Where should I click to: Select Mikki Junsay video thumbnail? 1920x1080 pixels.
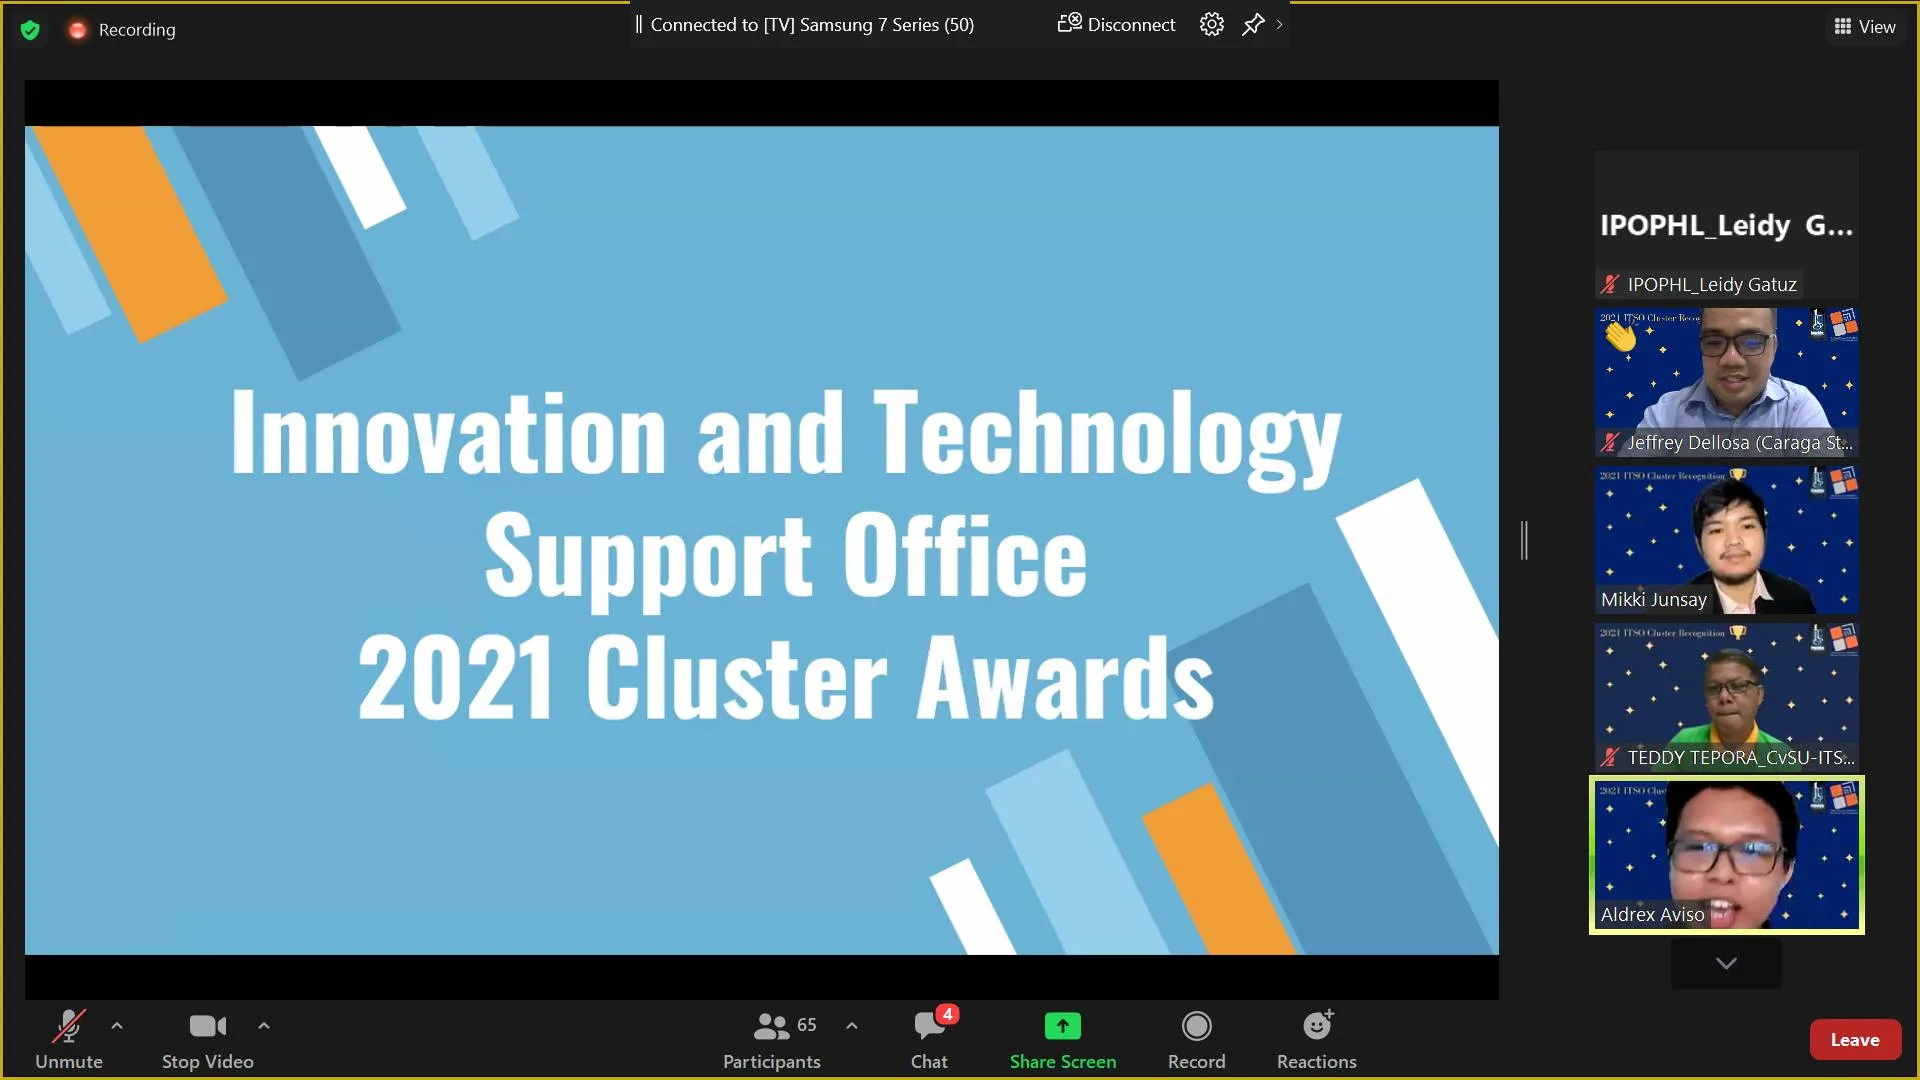pos(1726,540)
